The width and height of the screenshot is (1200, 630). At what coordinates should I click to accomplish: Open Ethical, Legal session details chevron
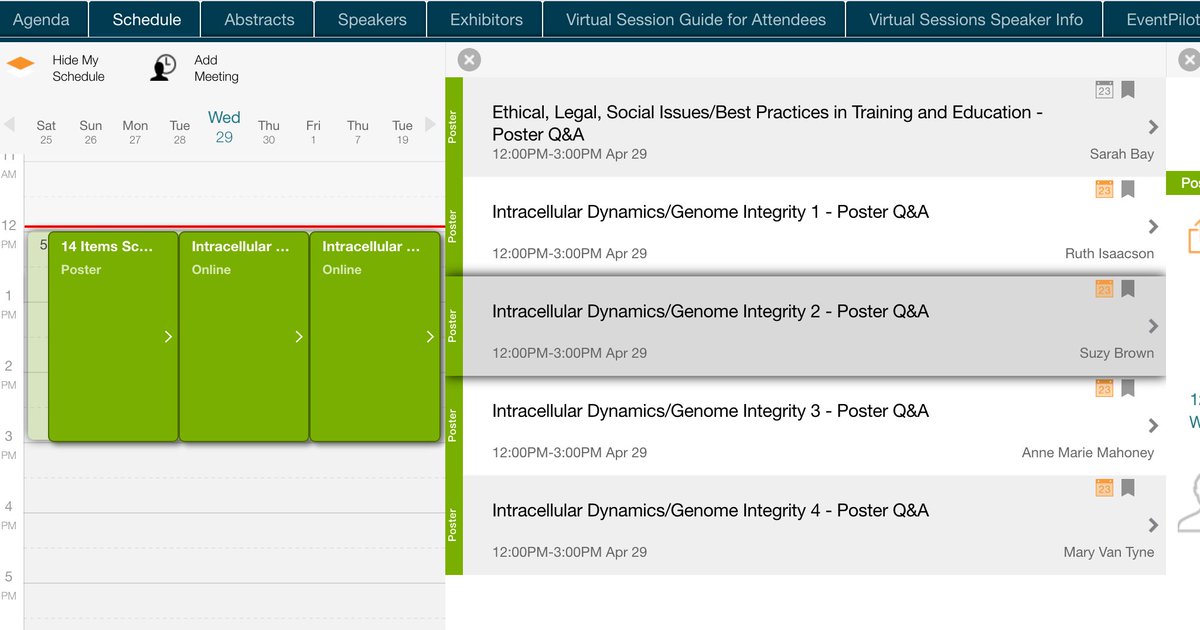(1153, 127)
